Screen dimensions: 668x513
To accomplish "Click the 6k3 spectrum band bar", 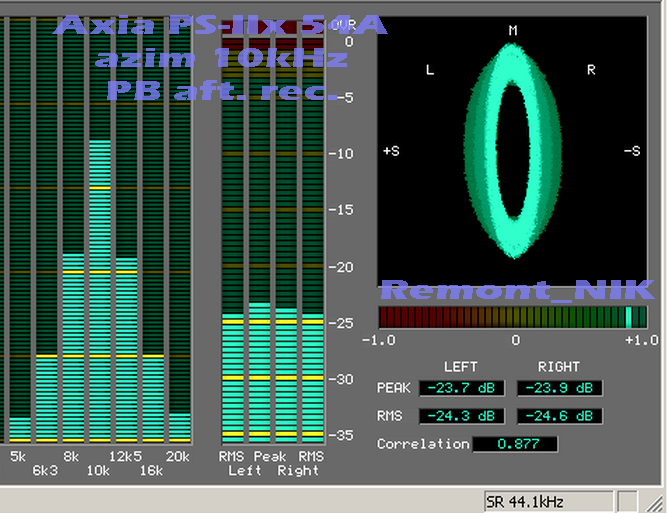I will pos(46,398).
